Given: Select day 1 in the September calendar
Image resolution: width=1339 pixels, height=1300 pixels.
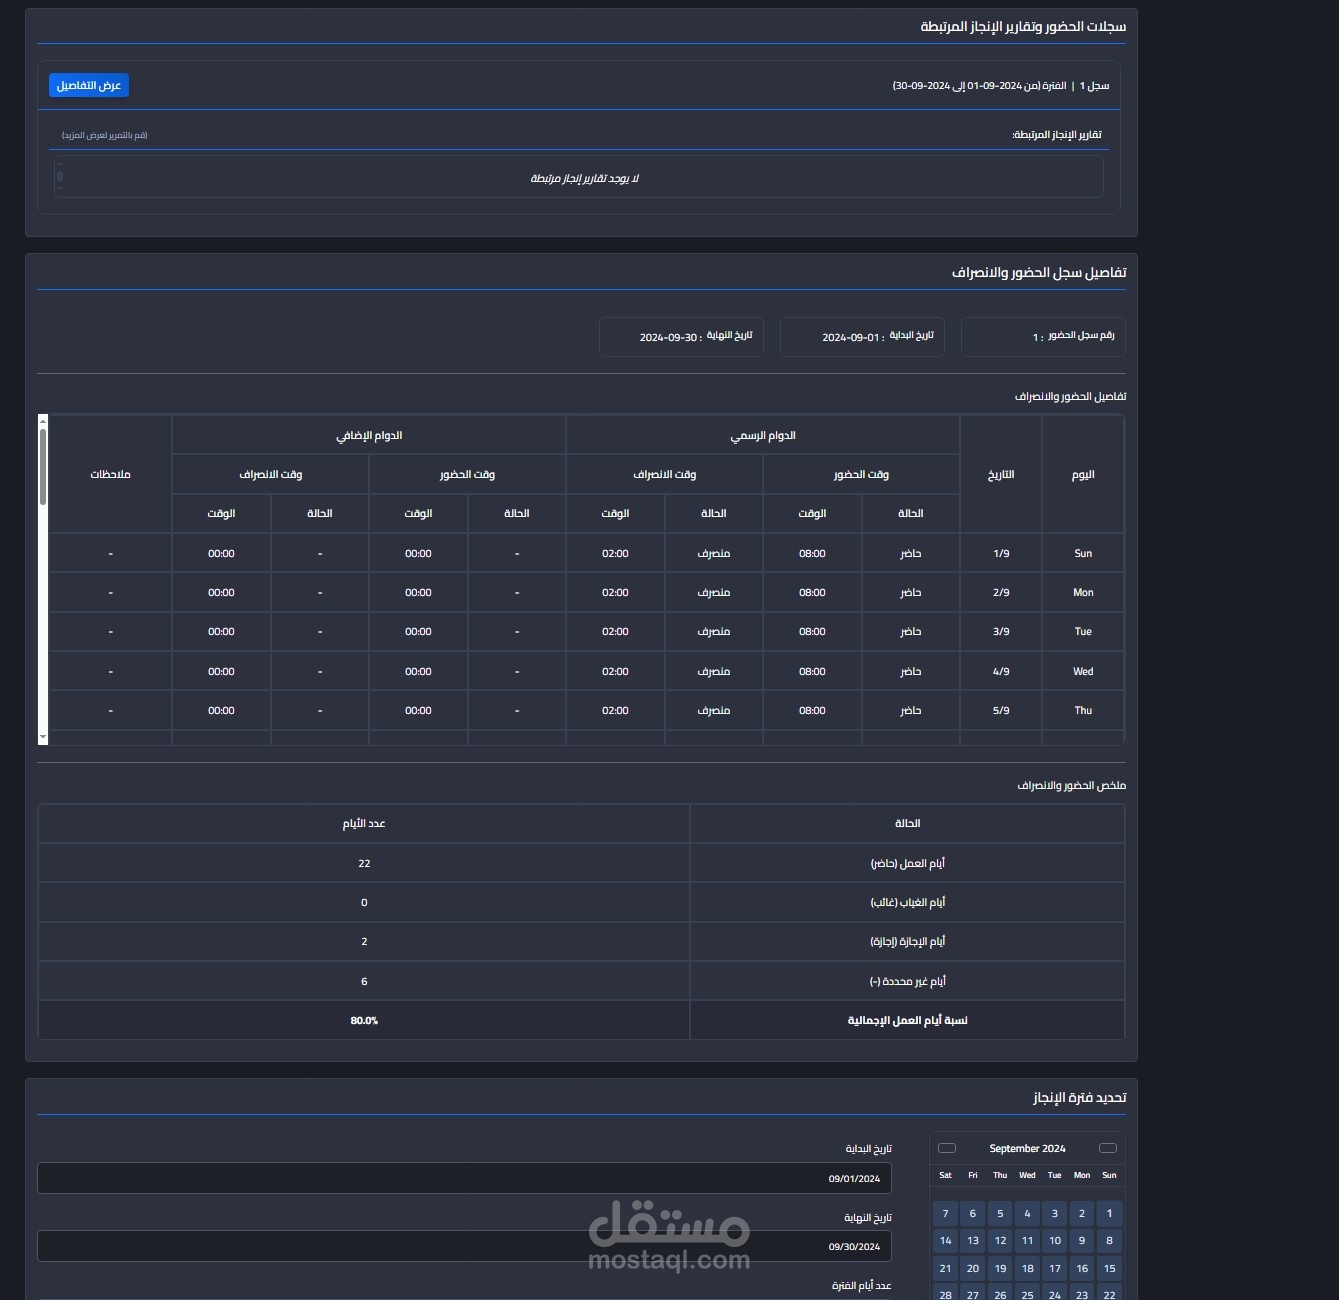Looking at the screenshot, I should pos(1109,1213).
